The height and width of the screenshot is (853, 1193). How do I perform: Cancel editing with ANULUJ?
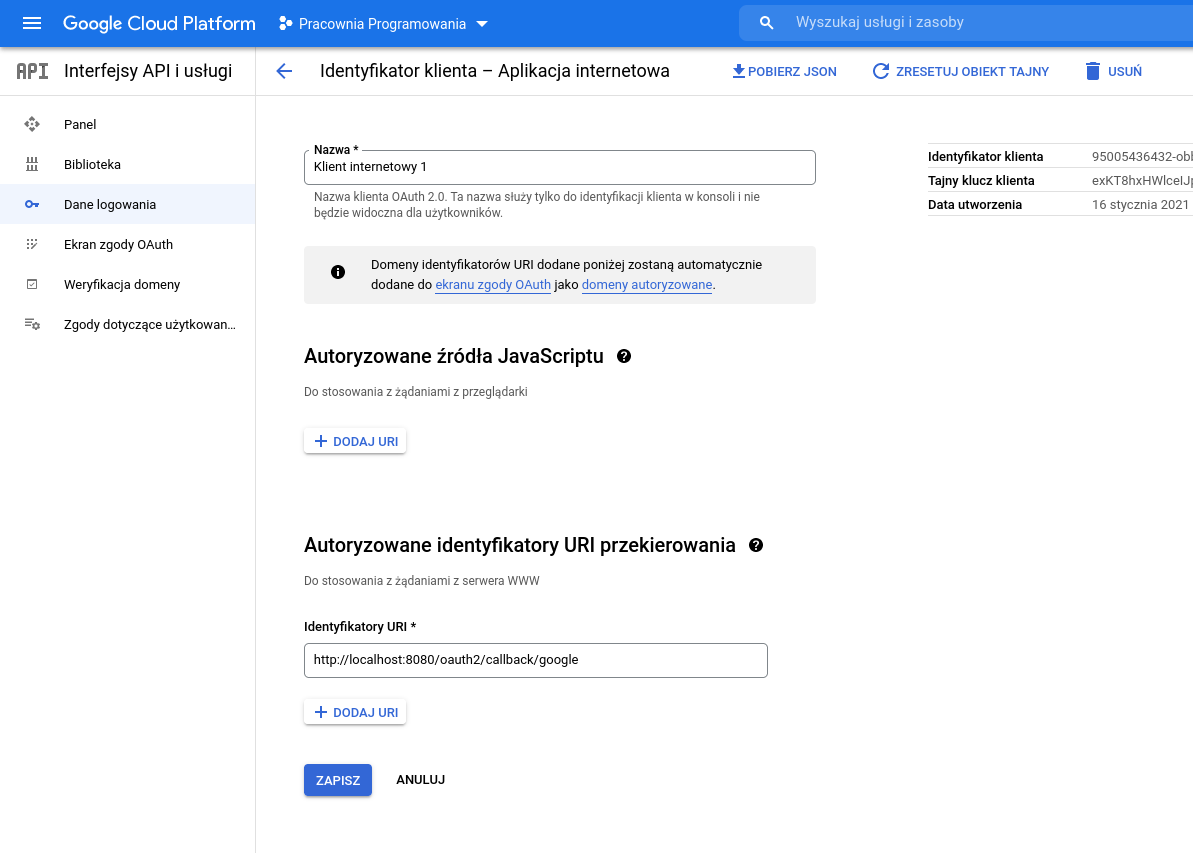click(421, 780)
